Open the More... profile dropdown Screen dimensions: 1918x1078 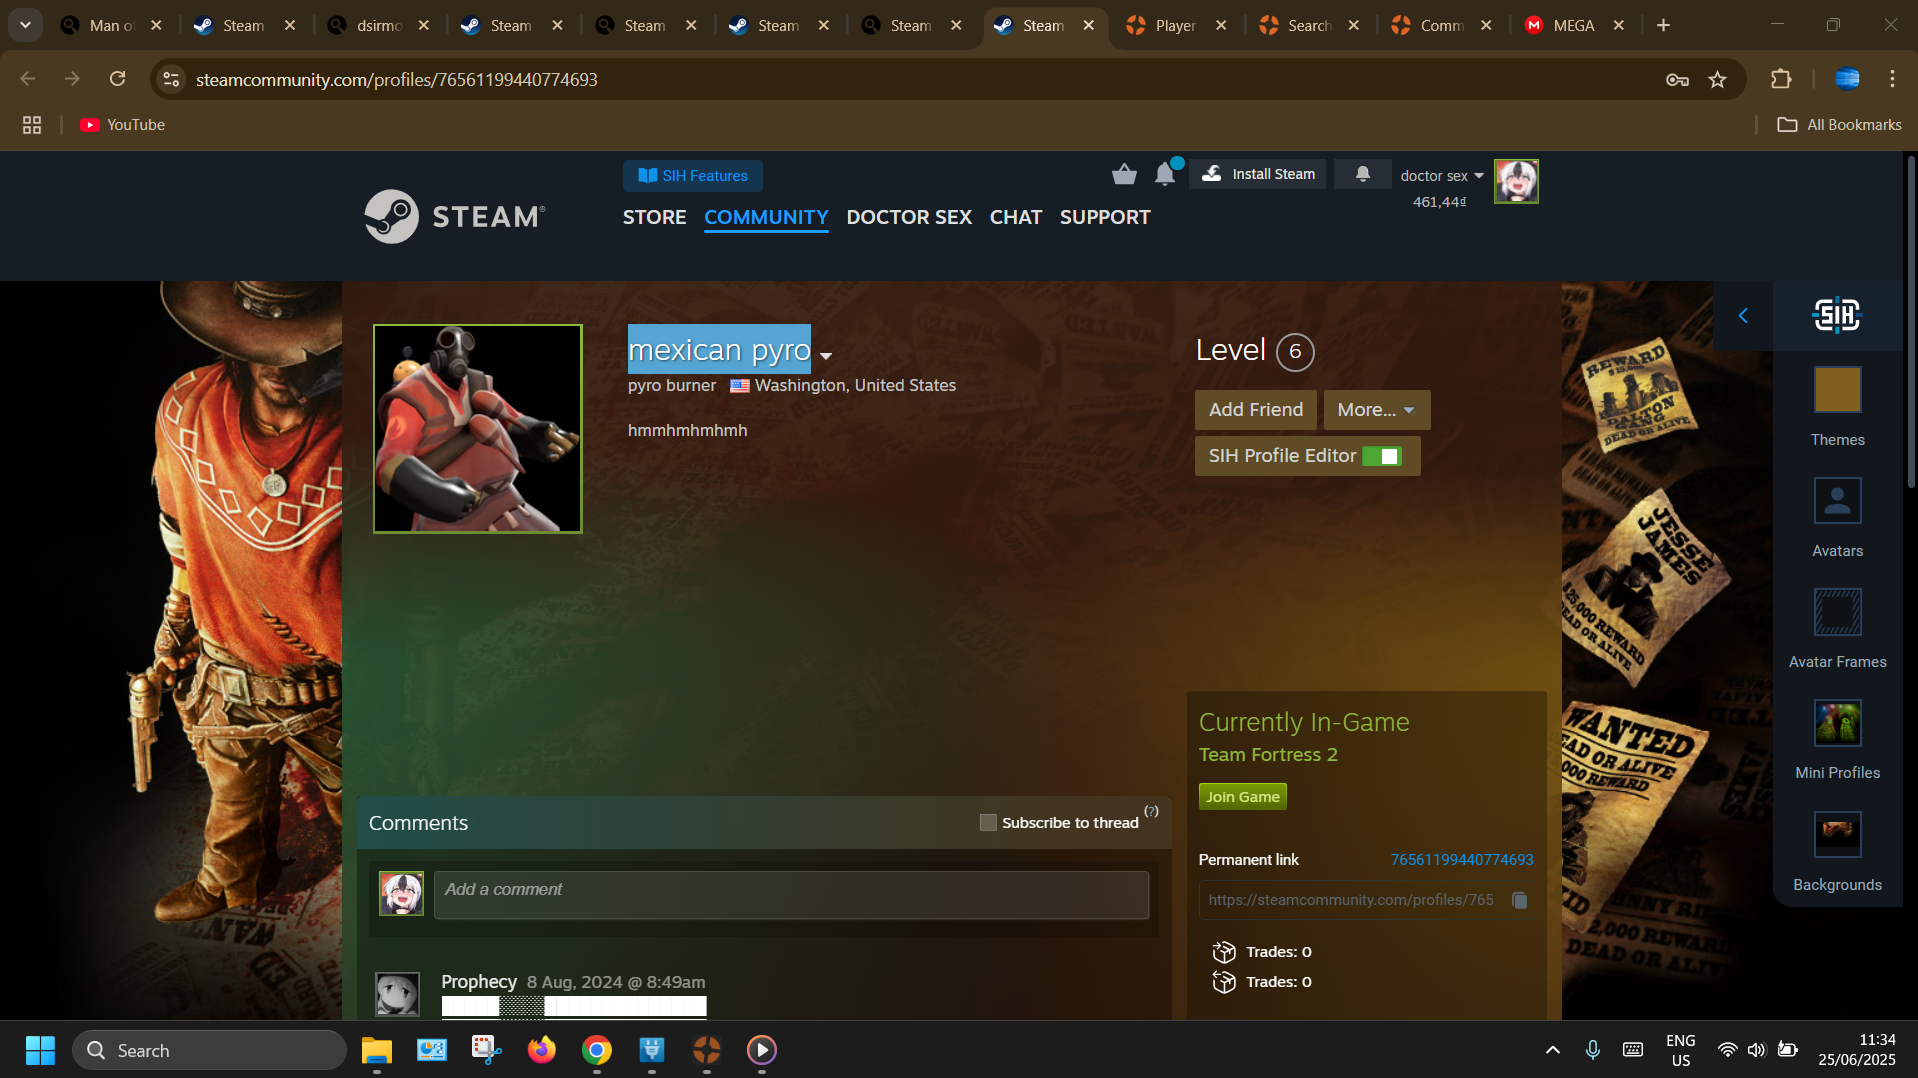click(x=1376, y=410)
